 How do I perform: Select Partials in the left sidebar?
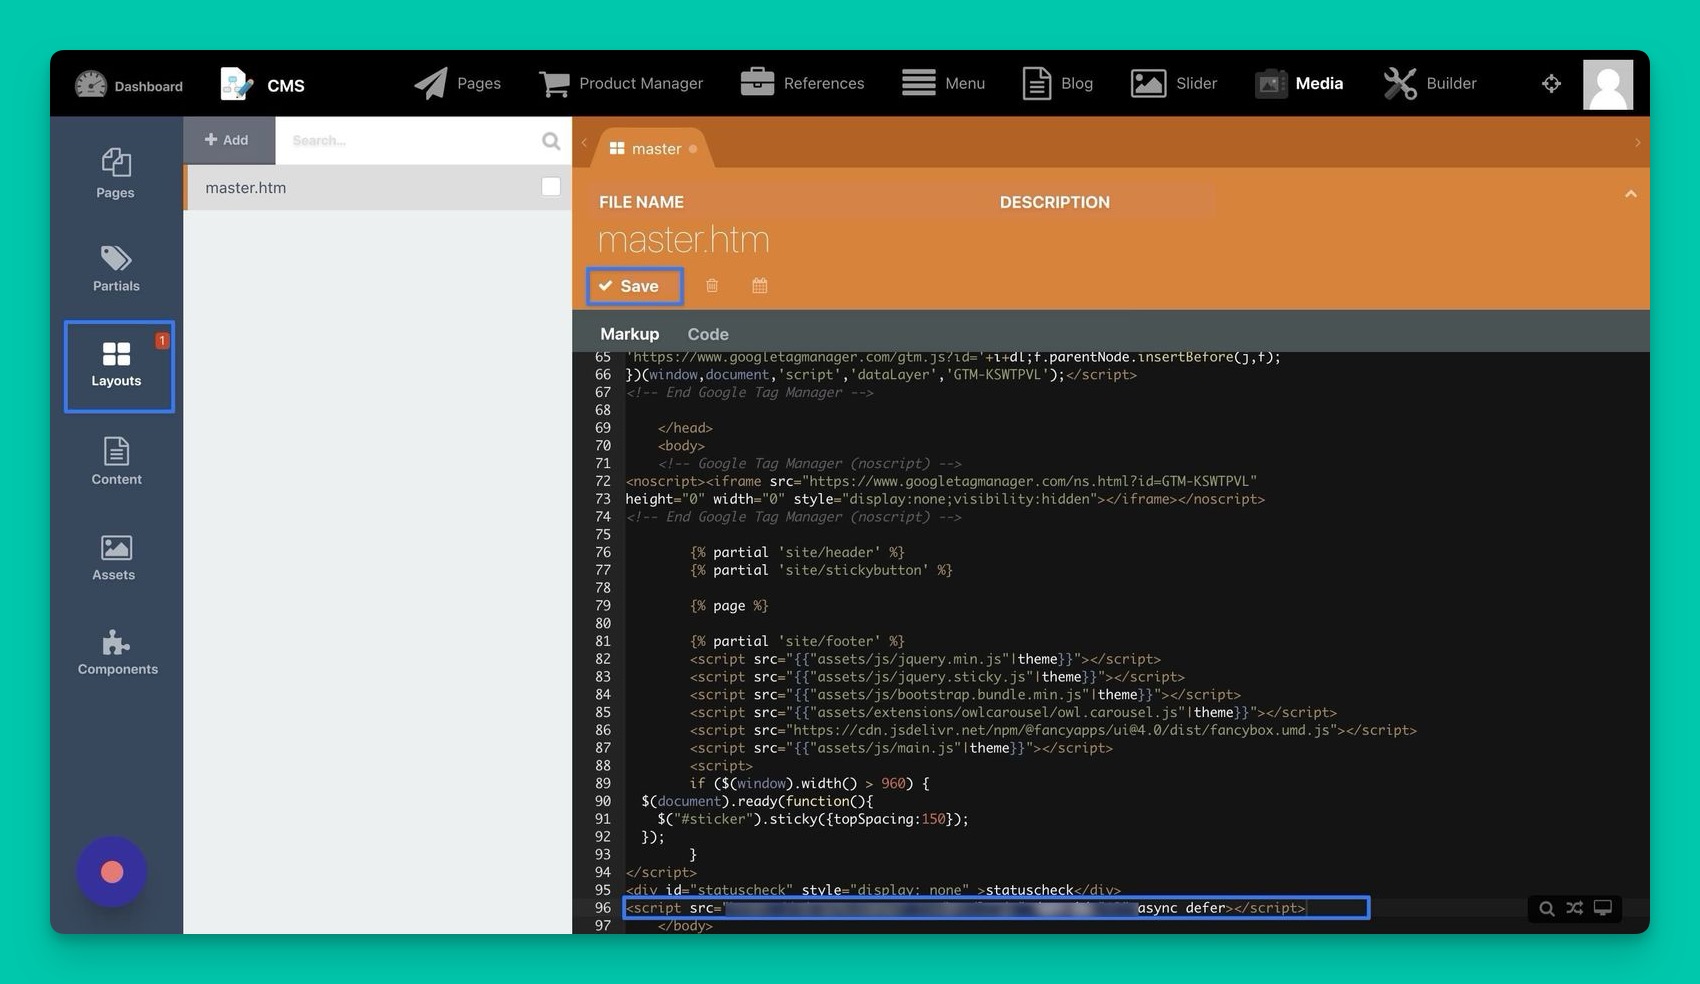(x=116, y=269)
